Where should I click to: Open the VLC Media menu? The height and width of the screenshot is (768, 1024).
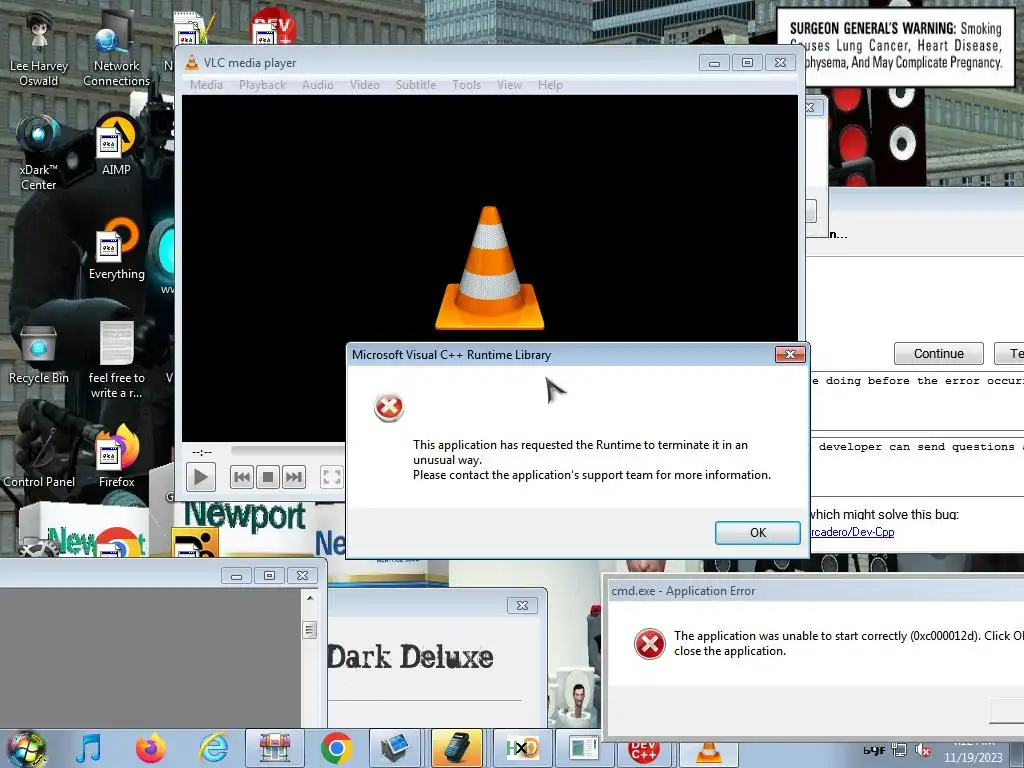(x=206, y=85)
